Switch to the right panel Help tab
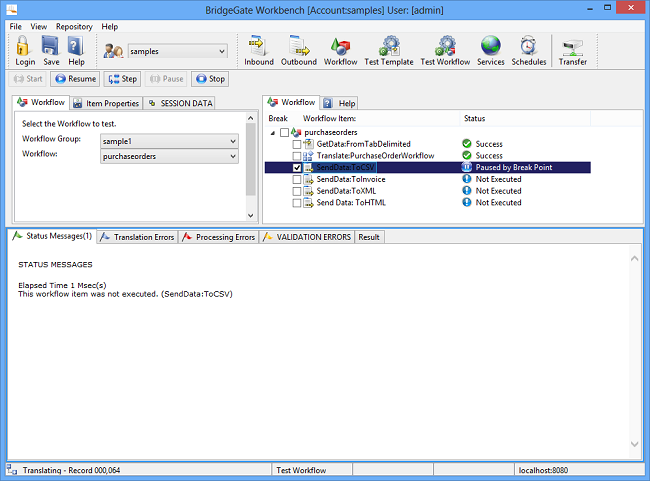Viewport: 650px width, 481px height. [339, 103]
